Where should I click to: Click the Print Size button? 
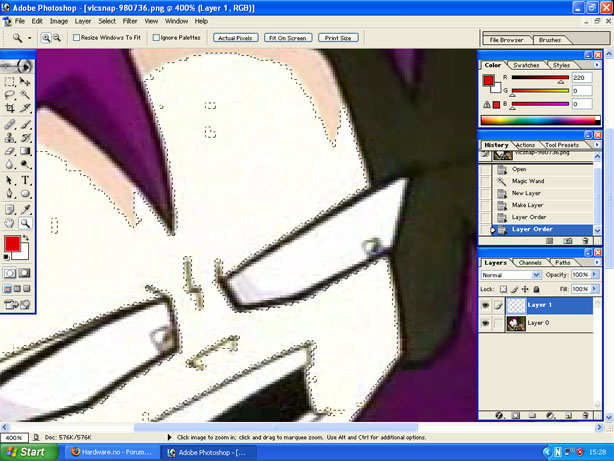point(338,38)
